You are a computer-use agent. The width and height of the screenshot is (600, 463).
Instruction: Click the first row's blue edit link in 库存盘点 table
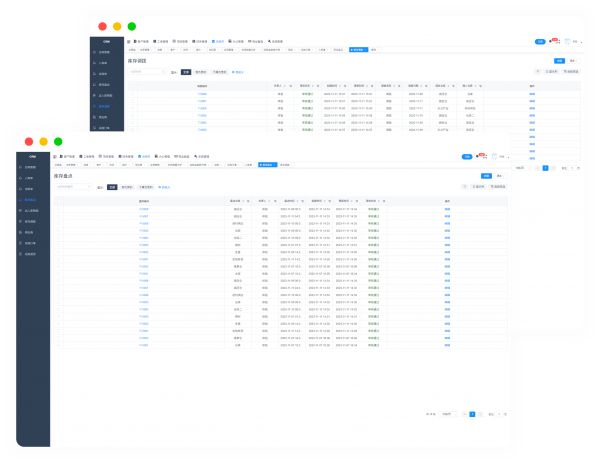click(447, 209)
